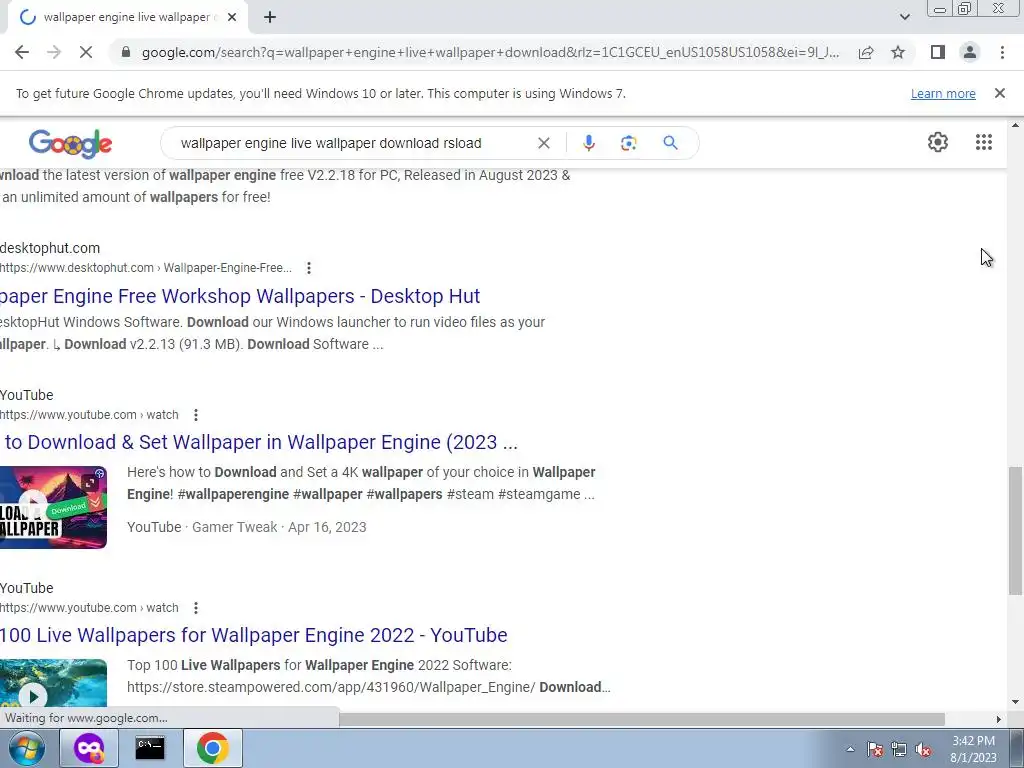
Task: Open options for desktophut.com result
Action: [x=309, y=268]
